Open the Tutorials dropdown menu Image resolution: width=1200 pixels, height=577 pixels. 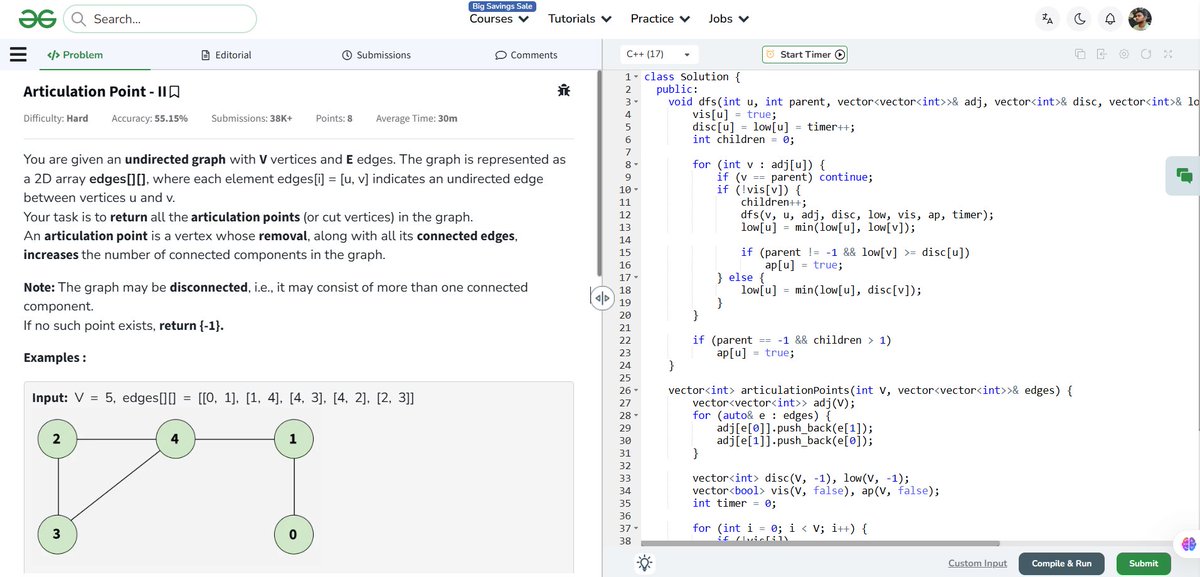click(579, 19)
